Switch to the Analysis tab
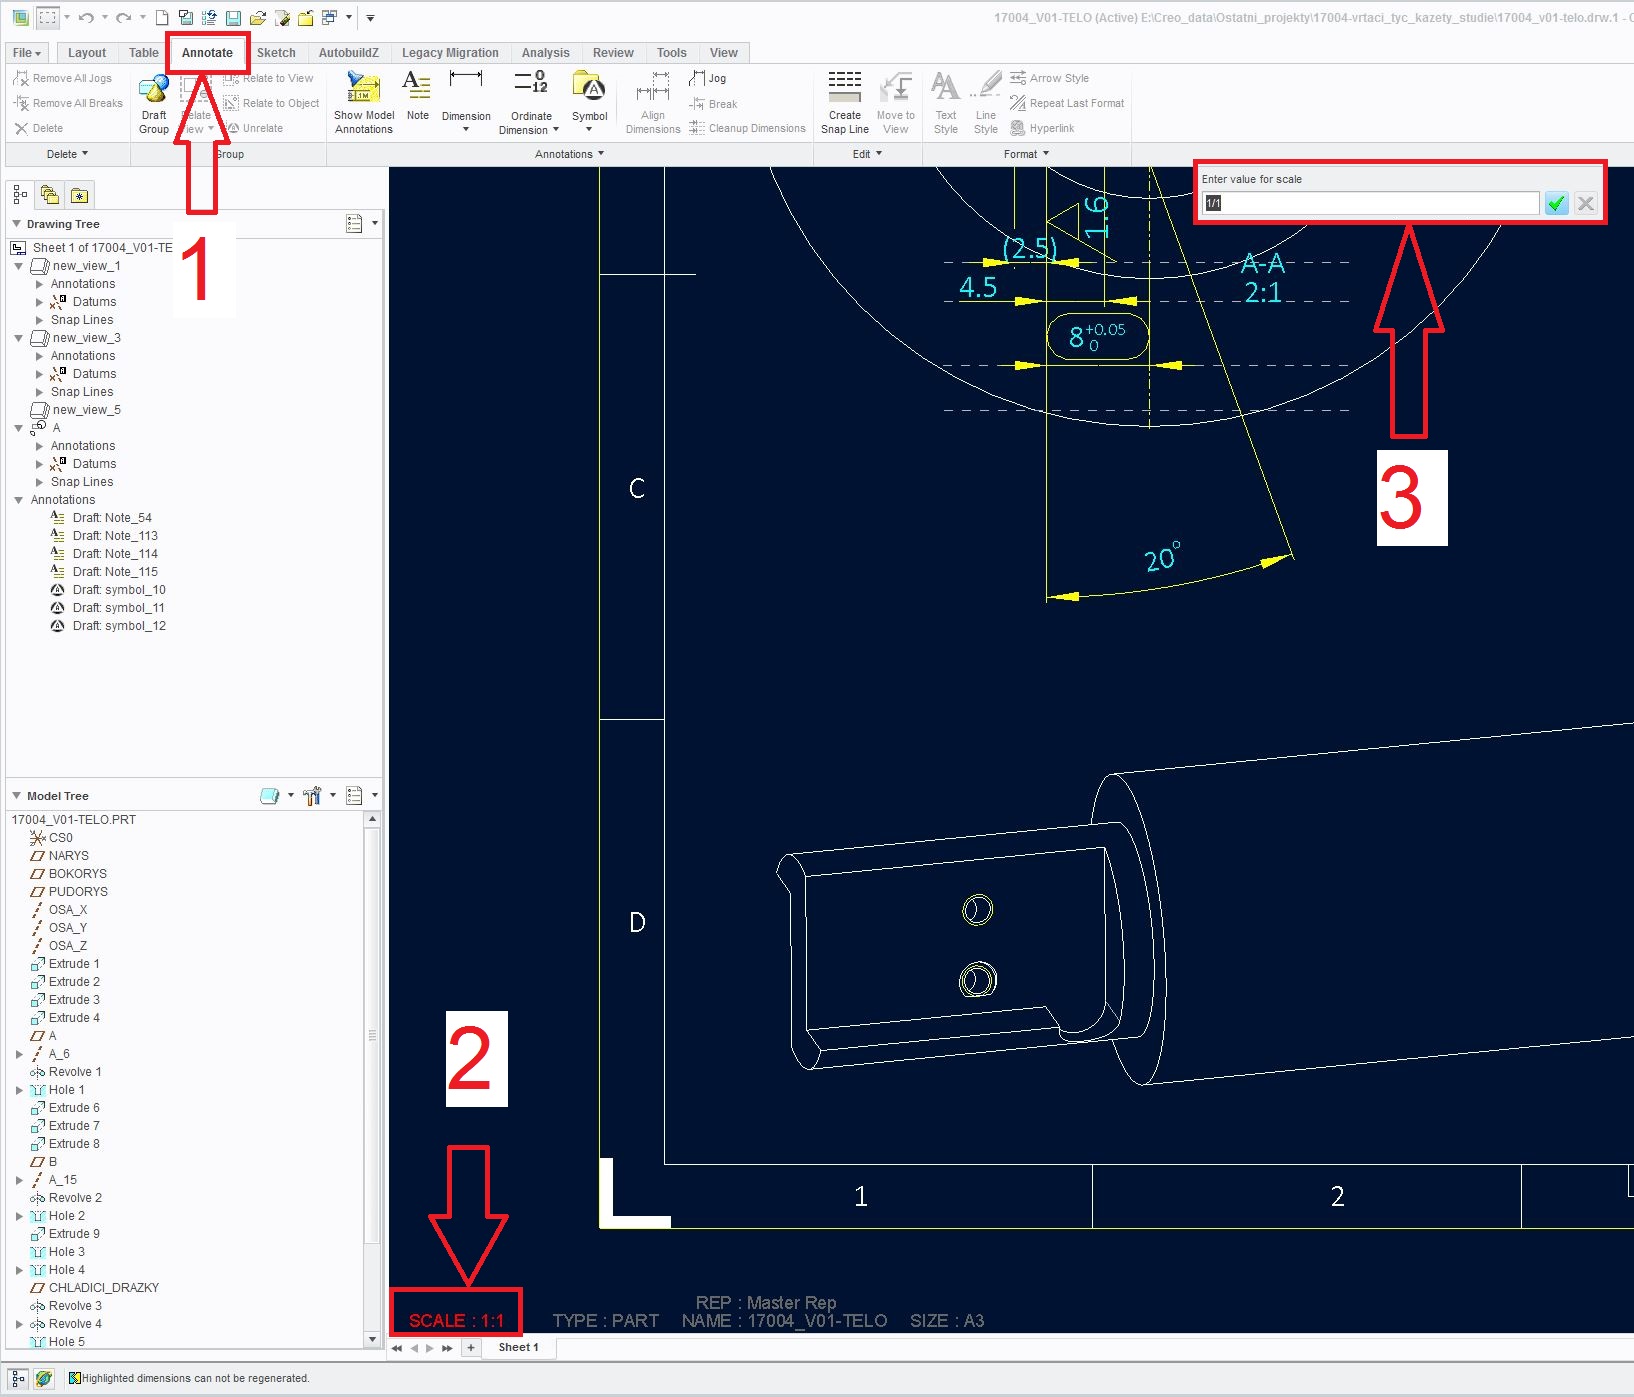The width and height of the screenshot is (1634, 1397). (x=545, y=53)
